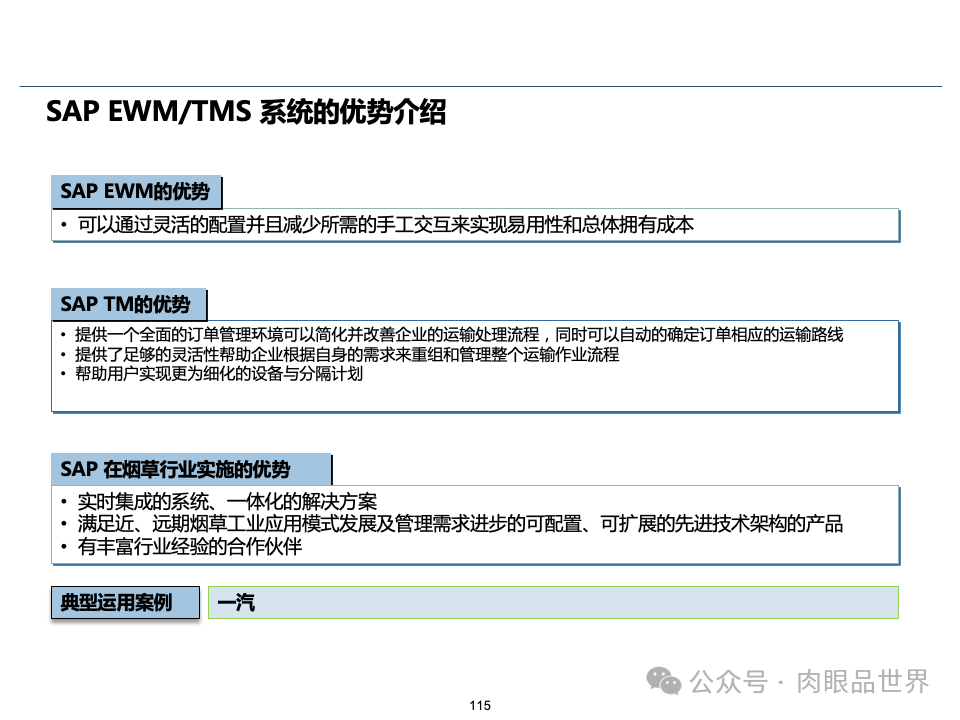This screenshot has width=960, height=720.
Task: Select the SAP 在烟草行业实施的优势 header
Action: tap(191, 469)
